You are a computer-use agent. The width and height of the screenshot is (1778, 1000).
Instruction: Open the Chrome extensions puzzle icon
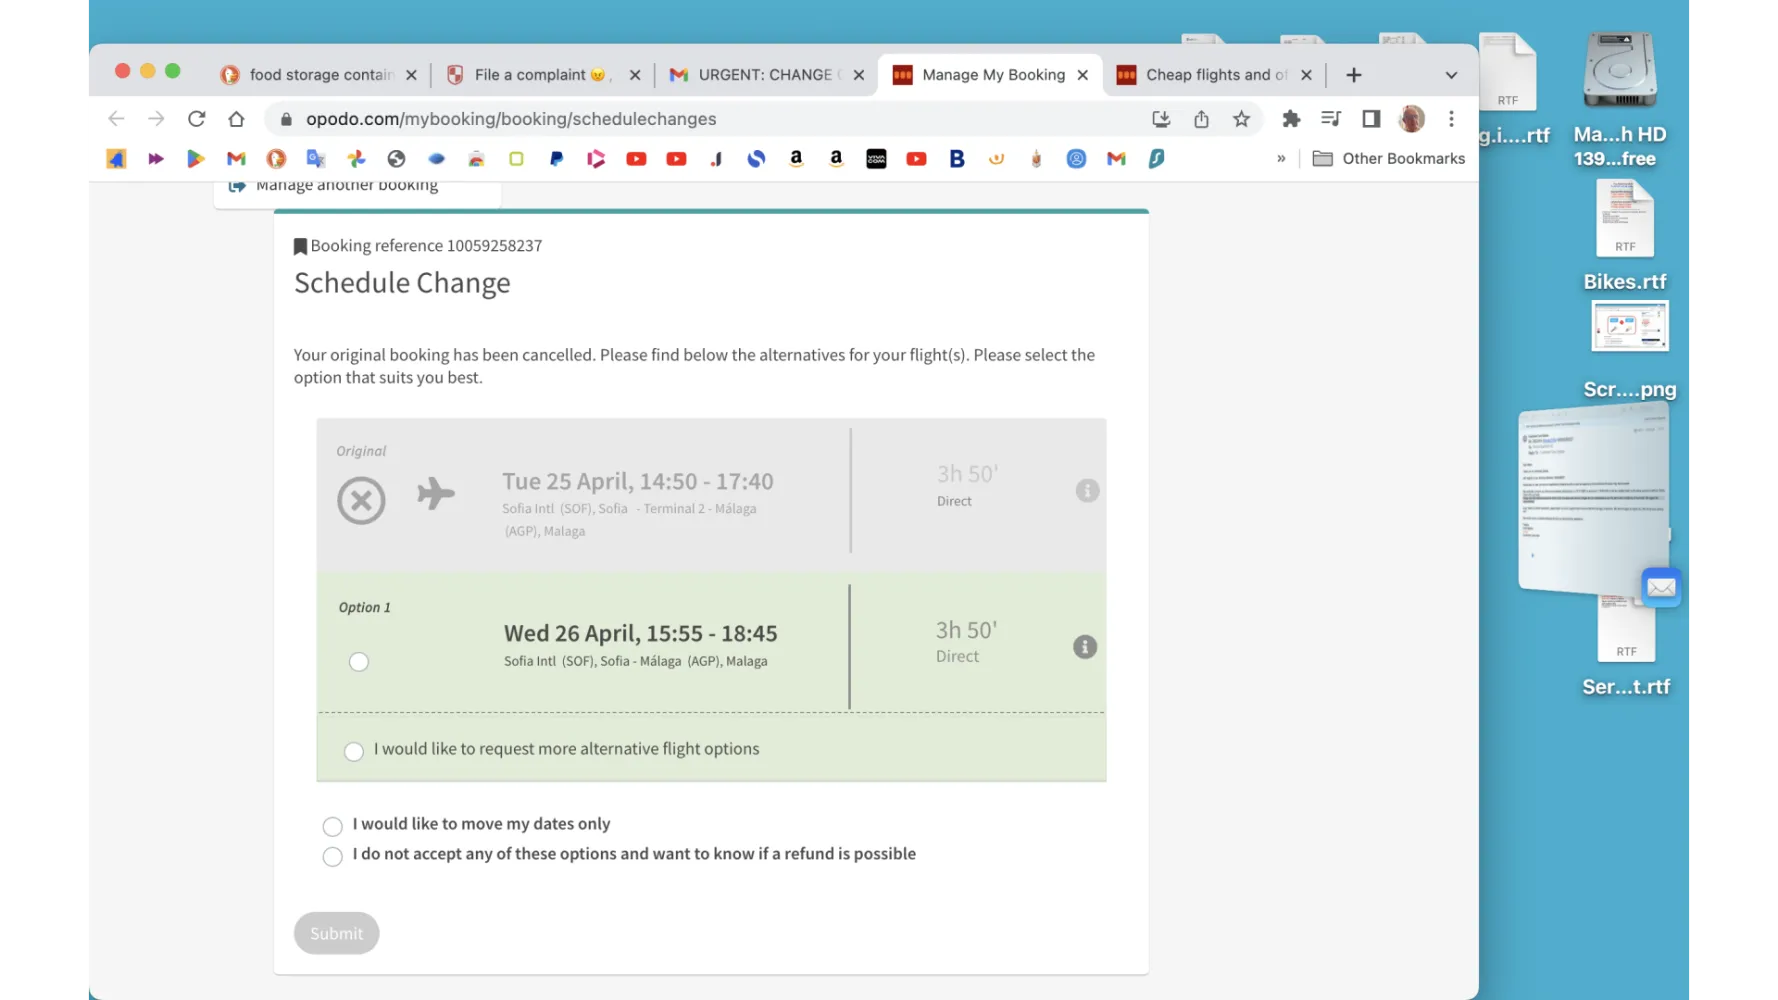(1291, 119)
